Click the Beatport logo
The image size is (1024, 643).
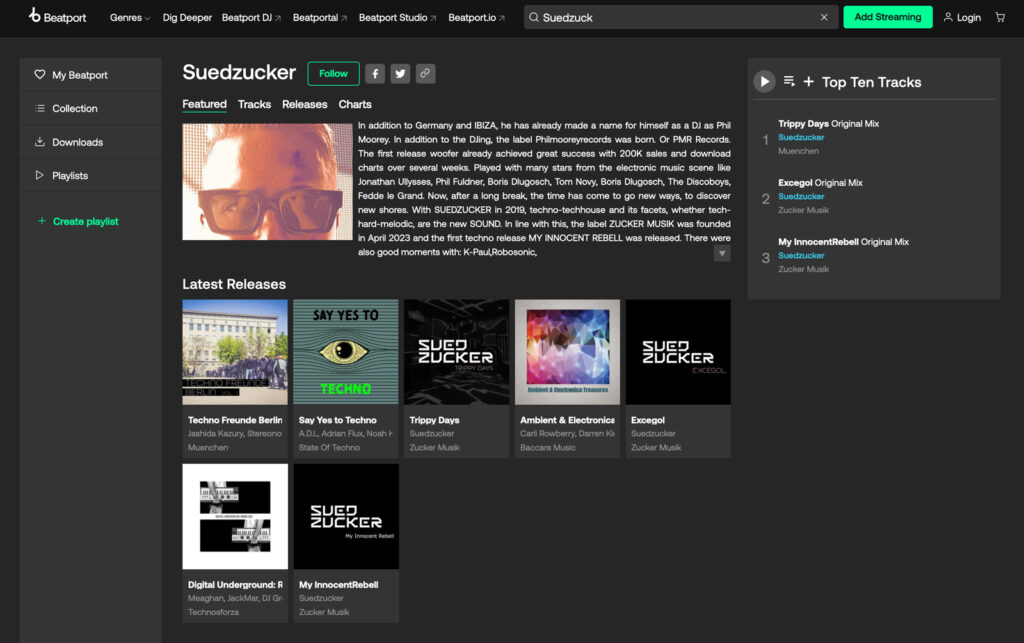(57, 16)
